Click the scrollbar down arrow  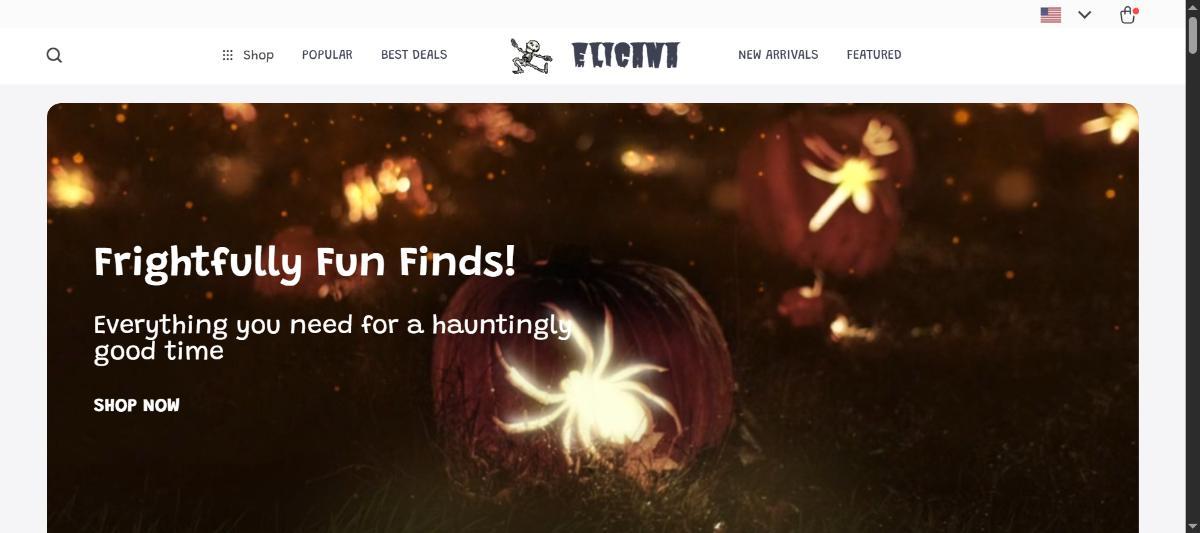tap(1192, 526)
